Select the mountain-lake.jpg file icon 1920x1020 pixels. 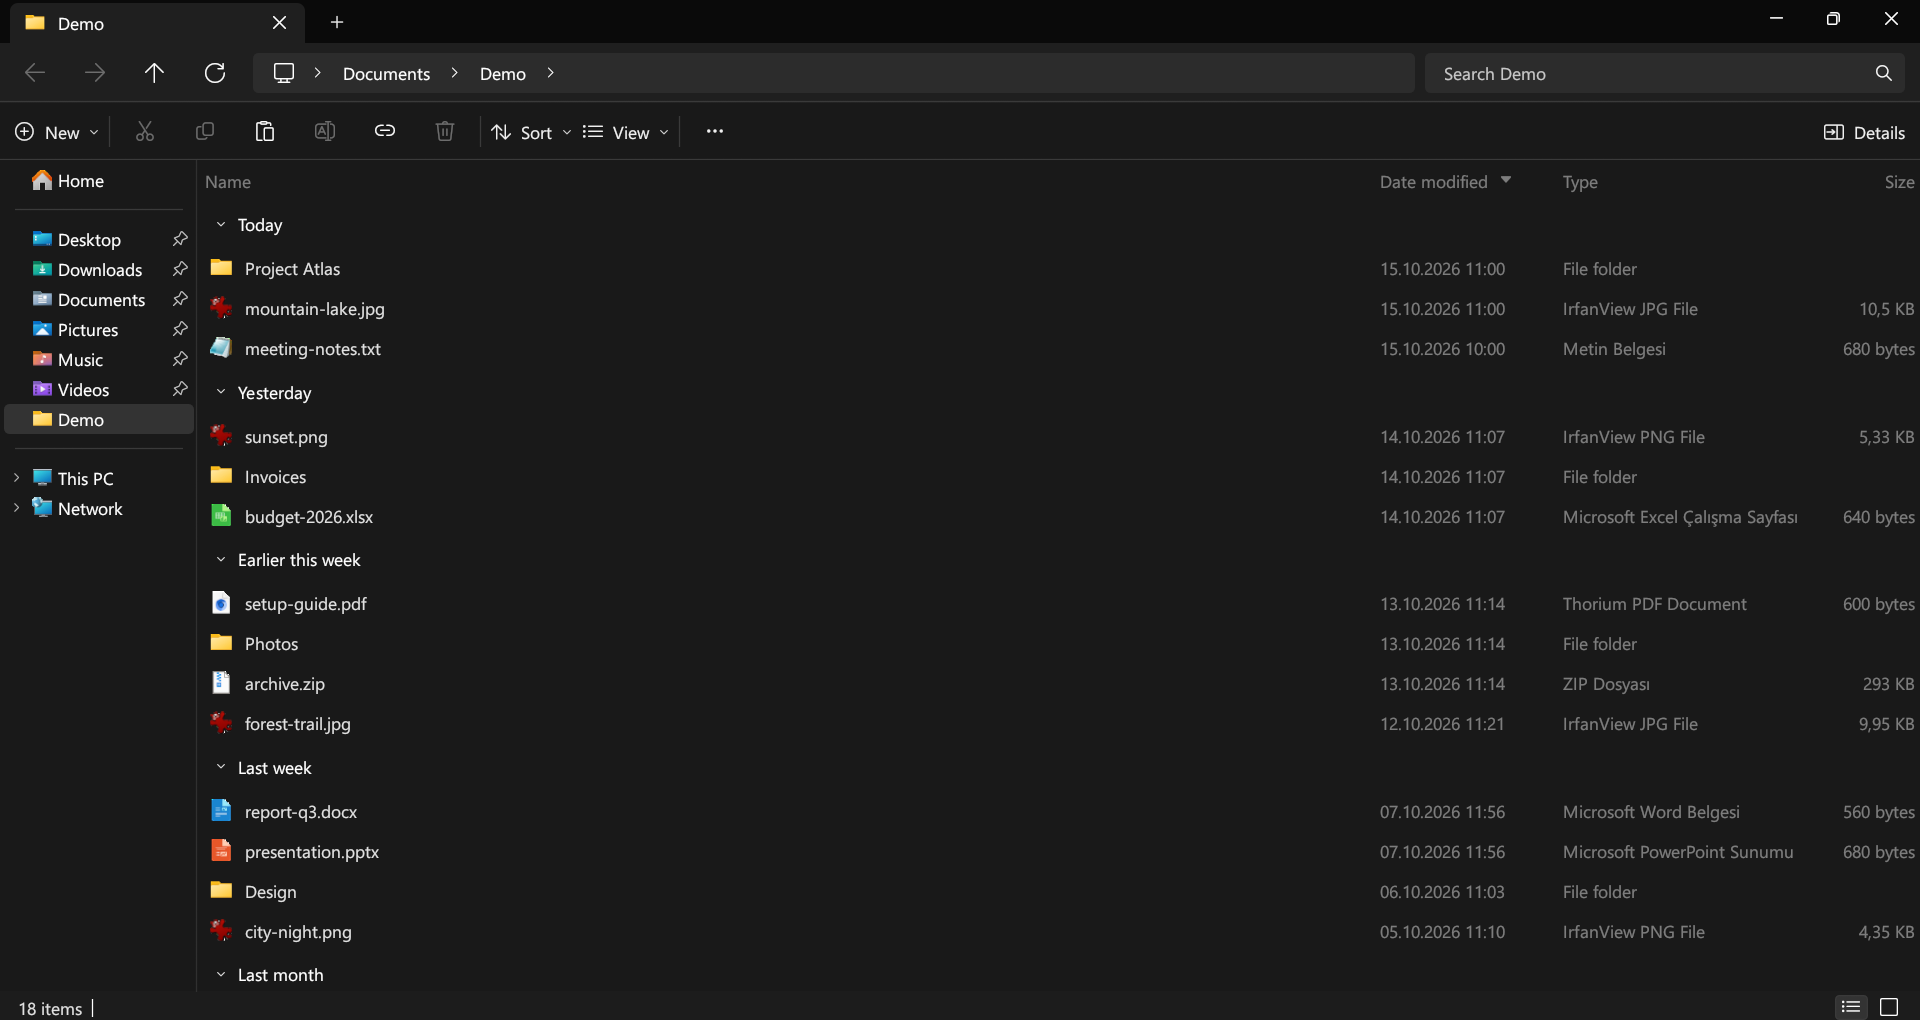pyautogui.click(x=221, y=308)
